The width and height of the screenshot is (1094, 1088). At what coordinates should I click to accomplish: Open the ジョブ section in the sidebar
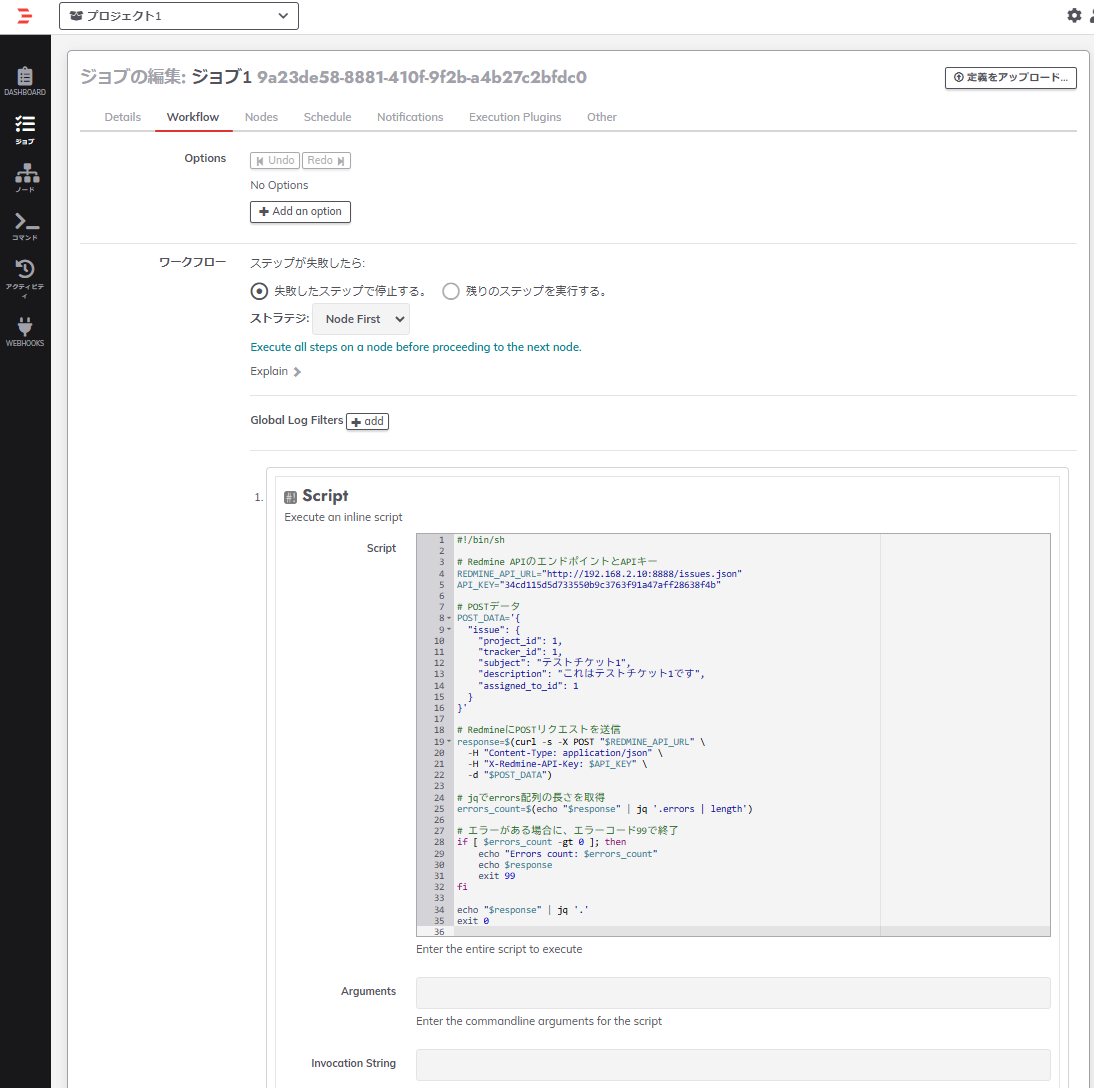coord(24,130)
